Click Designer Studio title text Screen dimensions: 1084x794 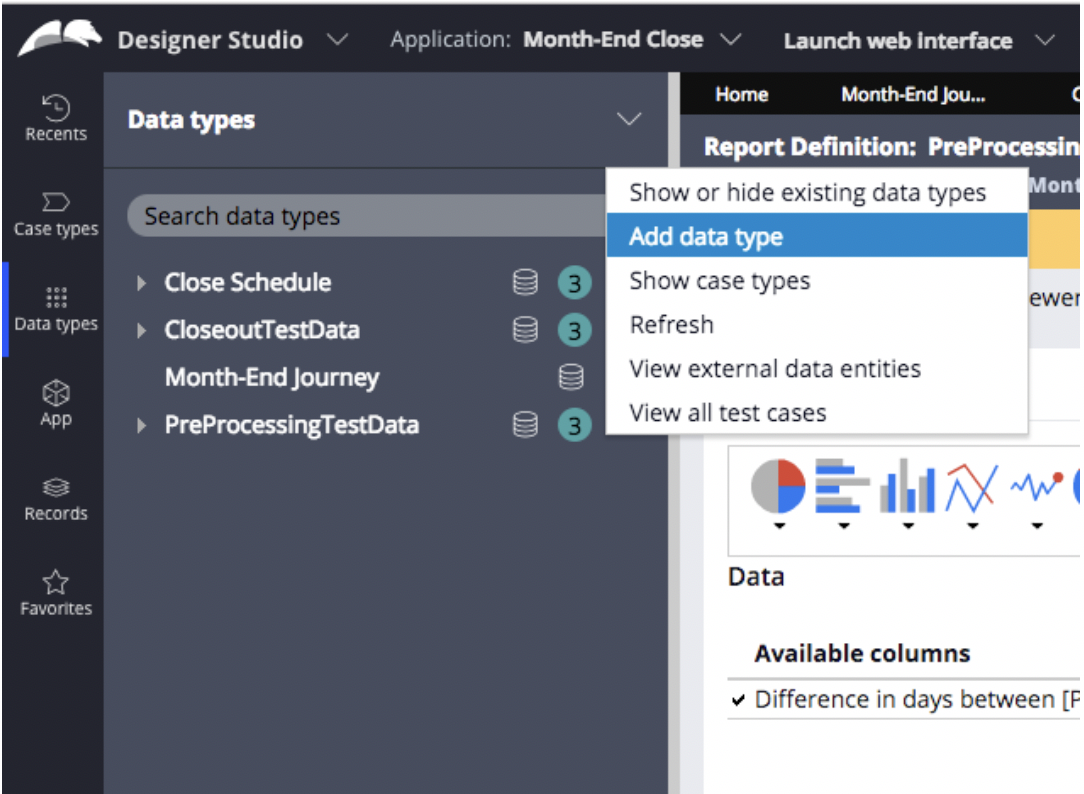(x=210, y=40)
